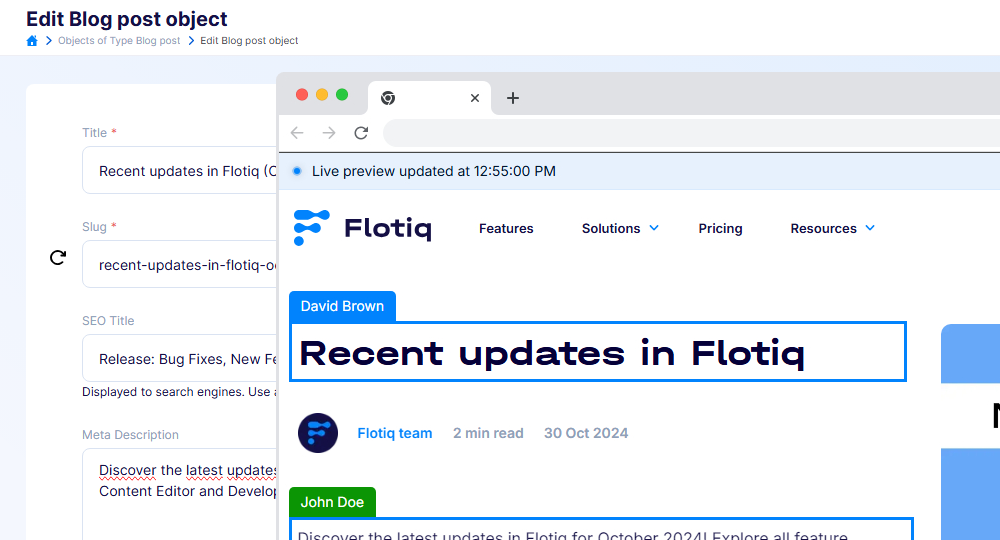
Task: Go to dashboard via home icon in breadcrumb
Action: tap(32, 41)
